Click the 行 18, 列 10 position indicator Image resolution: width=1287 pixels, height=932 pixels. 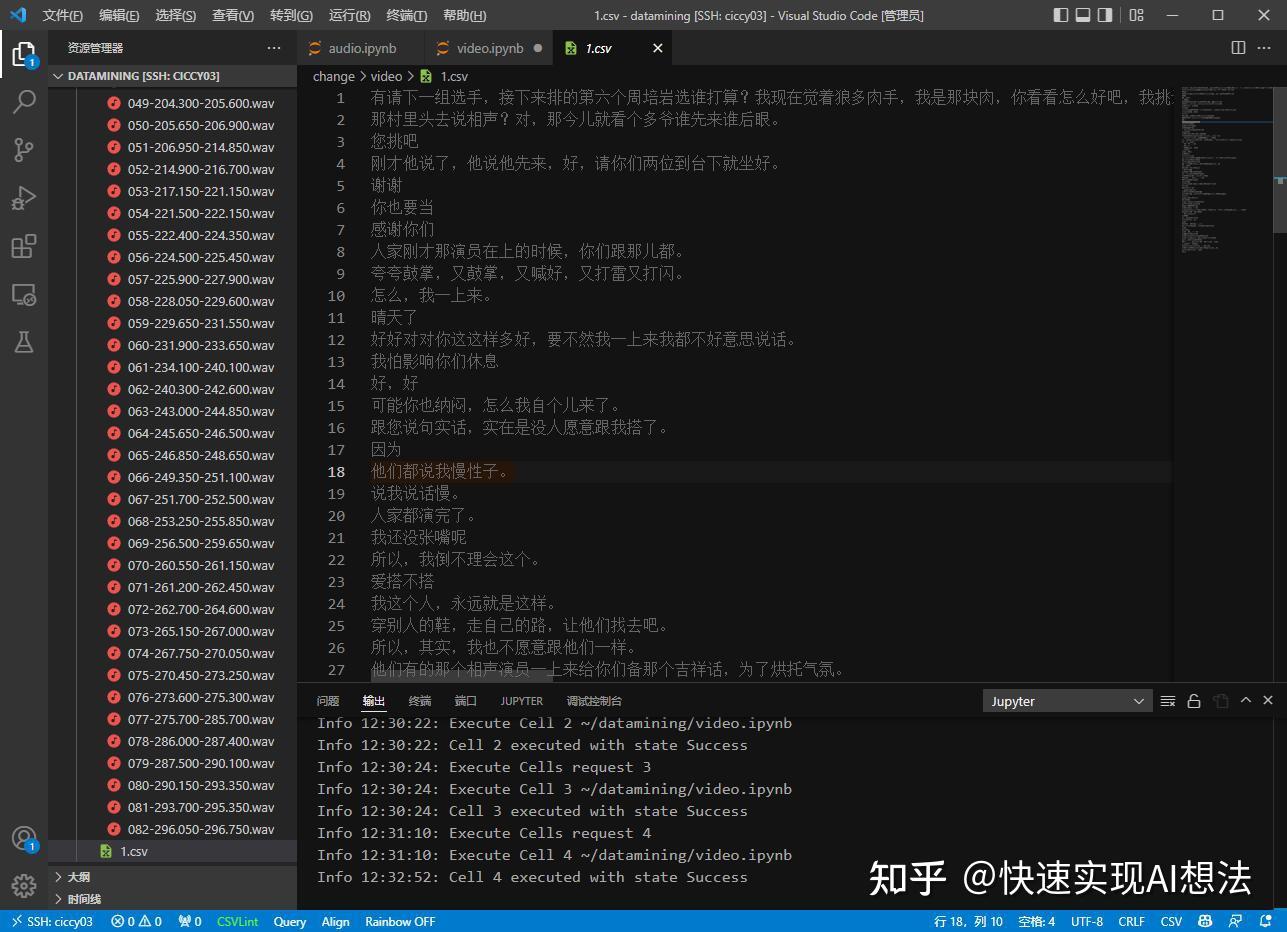tap(968, 921)
